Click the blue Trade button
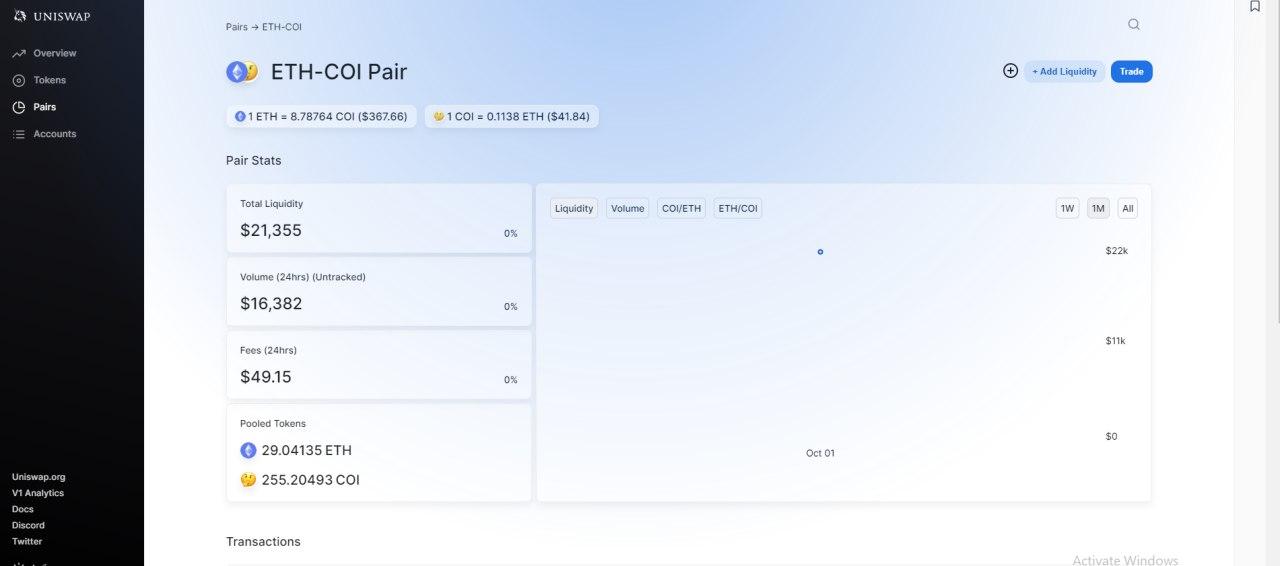Image resolution: width=1280 pixels, height=566 pixels. pos(1131,71)
